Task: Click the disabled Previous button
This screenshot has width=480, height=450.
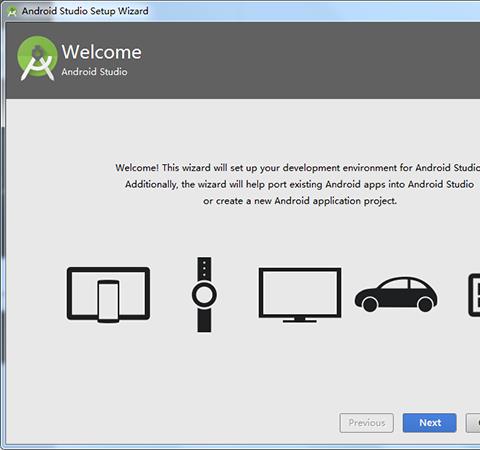Action: click(x=366, y=423)
